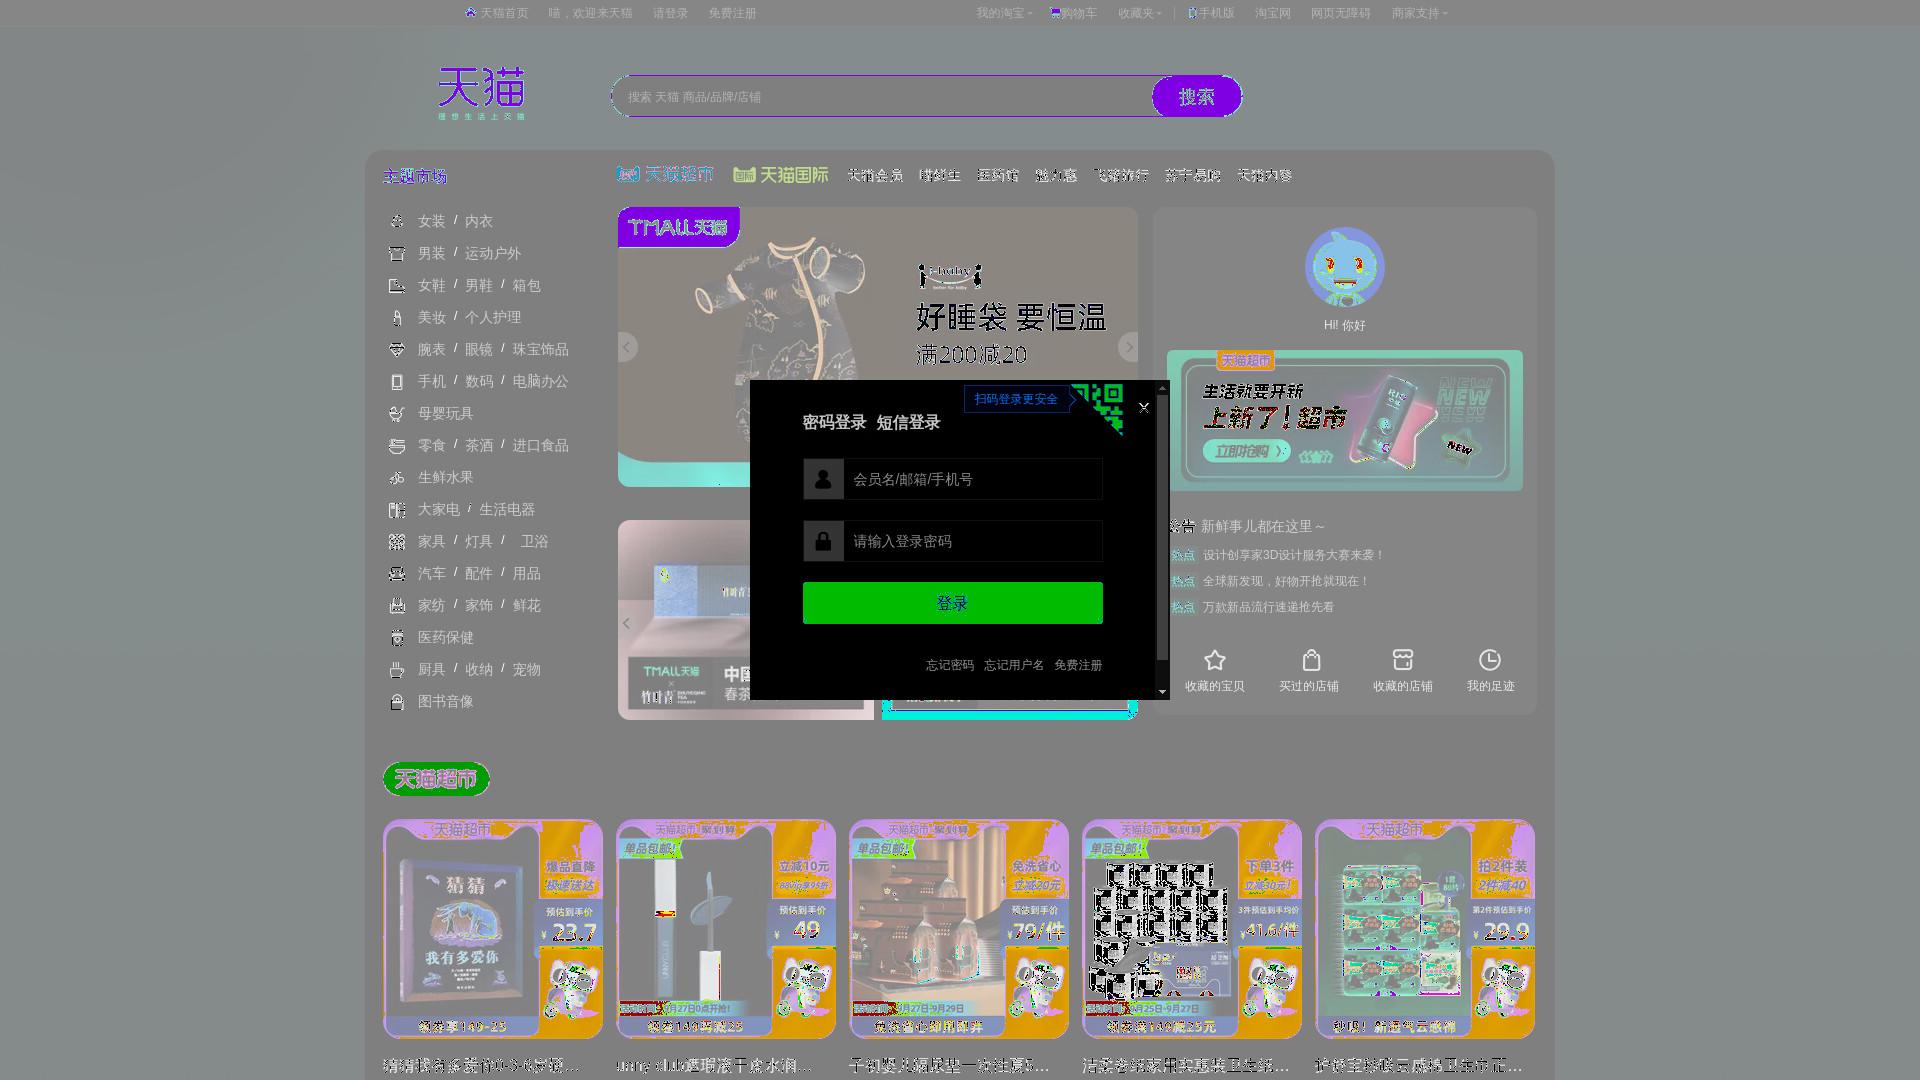Open 主题市场 menu header
This screenshot has height=1080, width=1920.
[x=415, y=176]
